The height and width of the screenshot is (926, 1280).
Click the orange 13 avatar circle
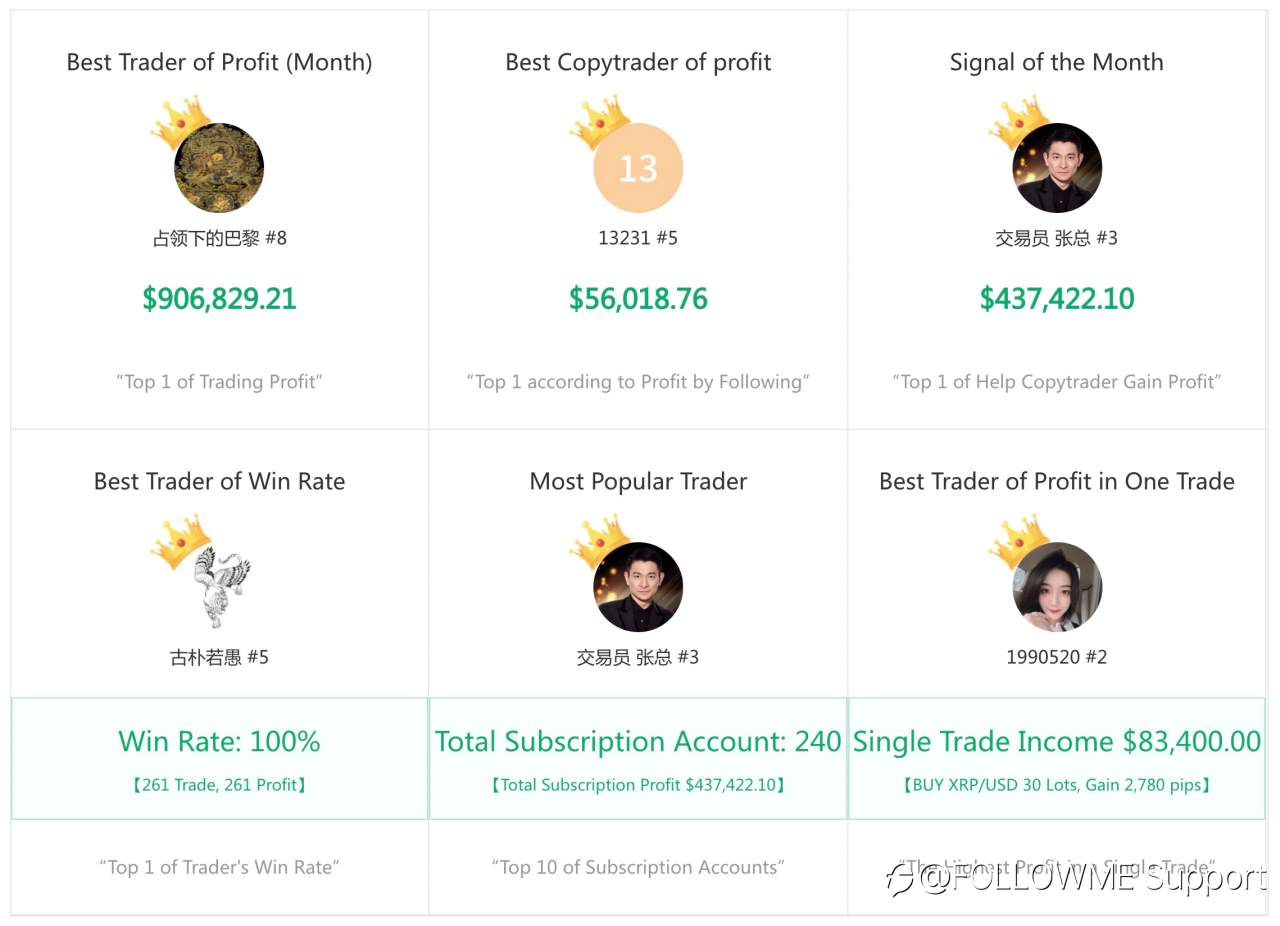pos(638,168)
